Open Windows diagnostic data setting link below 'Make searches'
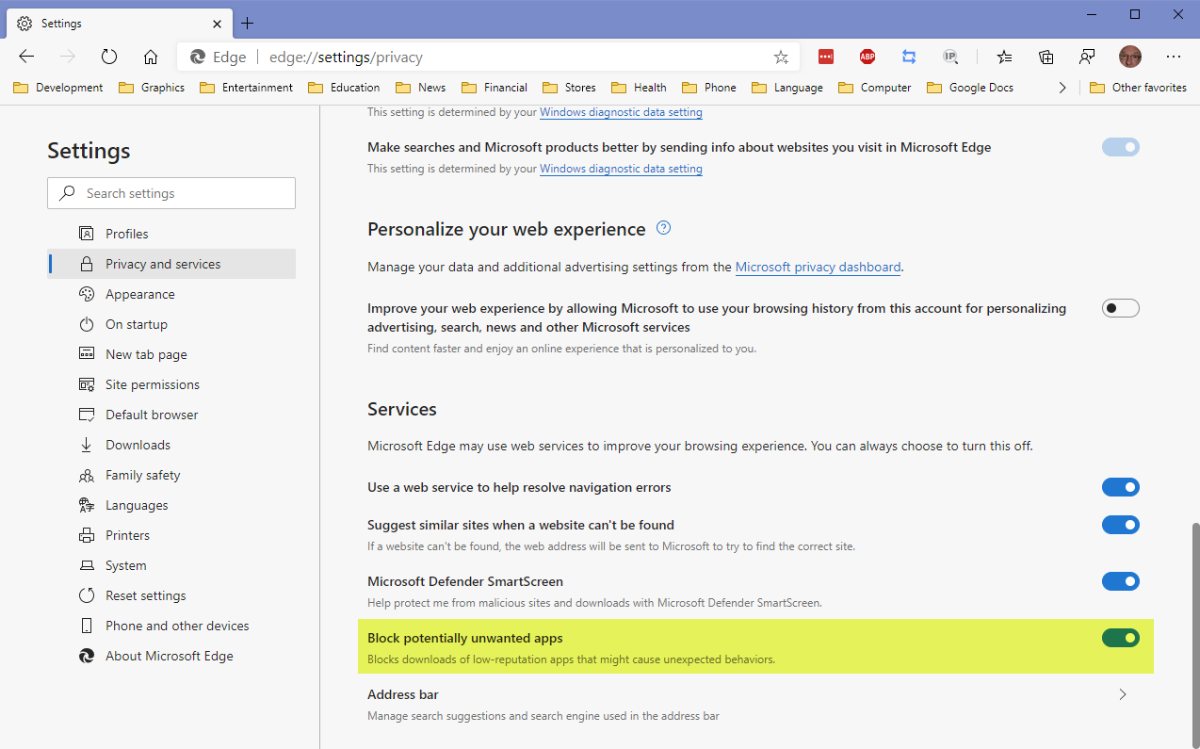The image size is (1200, 749). coord(621,169)
